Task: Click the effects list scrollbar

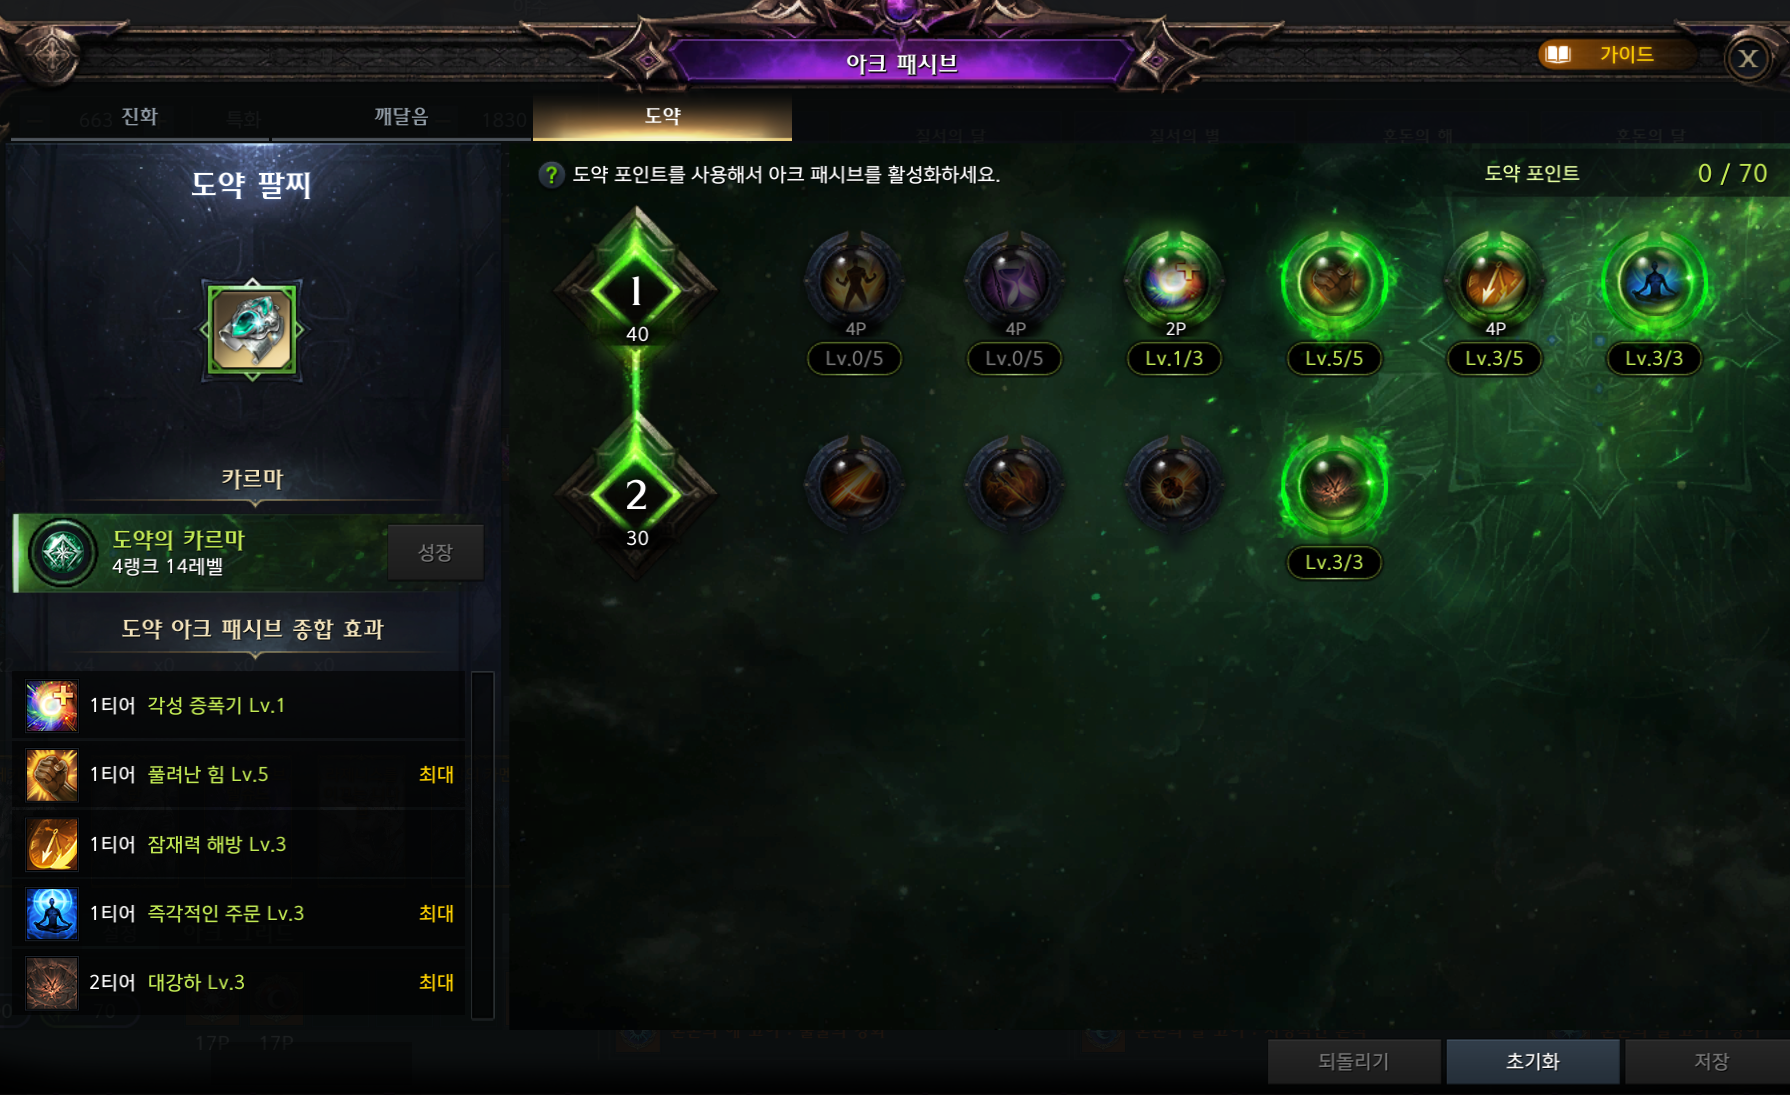Action: click(482, 845)
